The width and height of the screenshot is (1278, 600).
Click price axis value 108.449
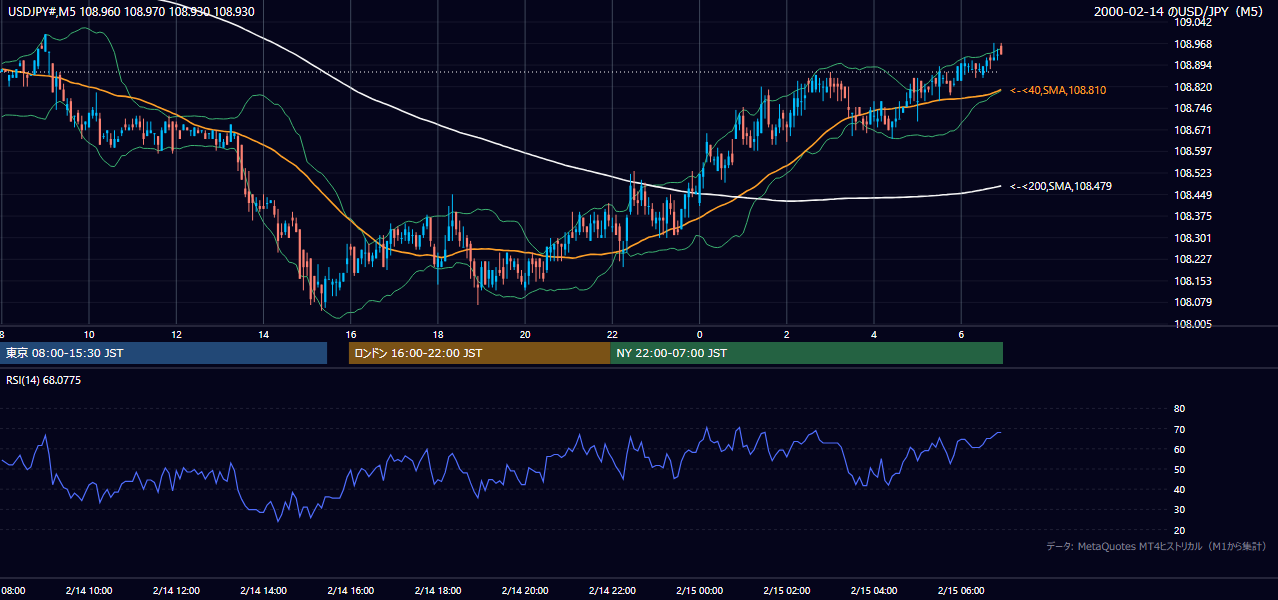[x=1192, y=195]
